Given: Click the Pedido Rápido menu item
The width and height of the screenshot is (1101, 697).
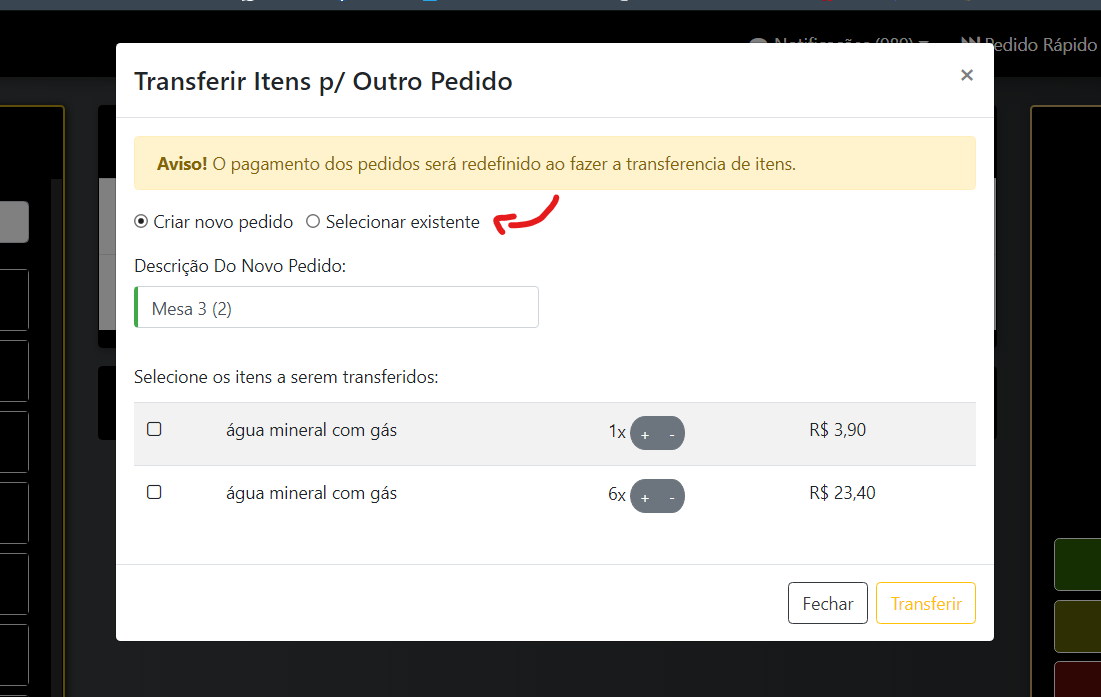Looking at the screenshot, I should [1040, 45].
